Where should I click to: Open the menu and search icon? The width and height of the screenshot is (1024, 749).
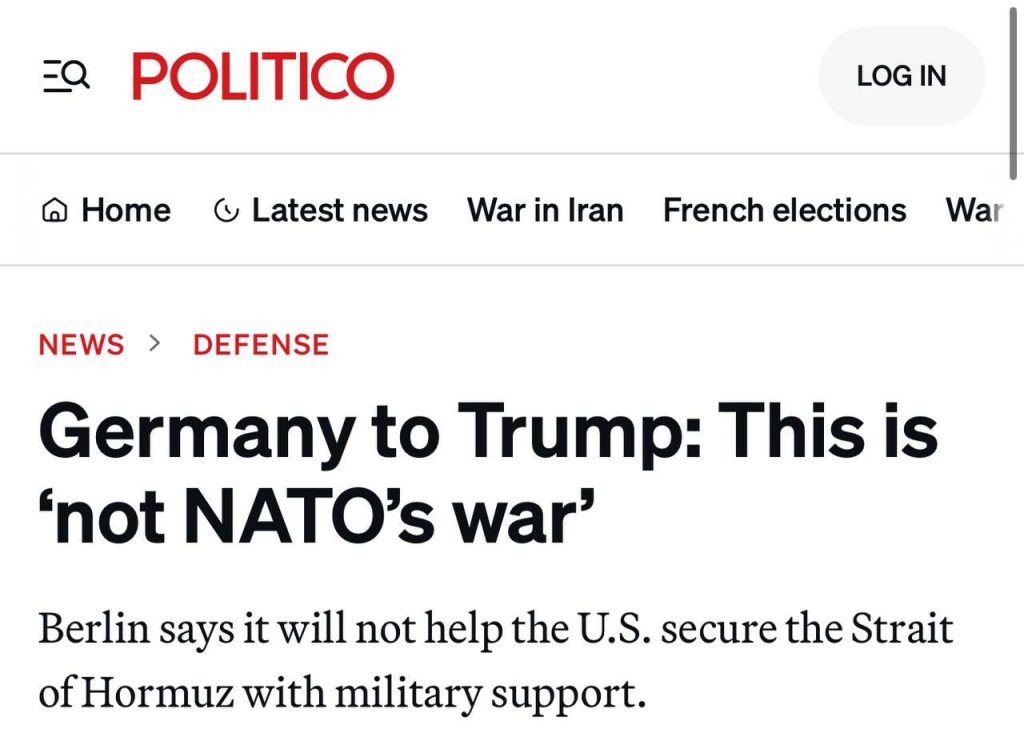pyautogui.click(x=66, y=76)
